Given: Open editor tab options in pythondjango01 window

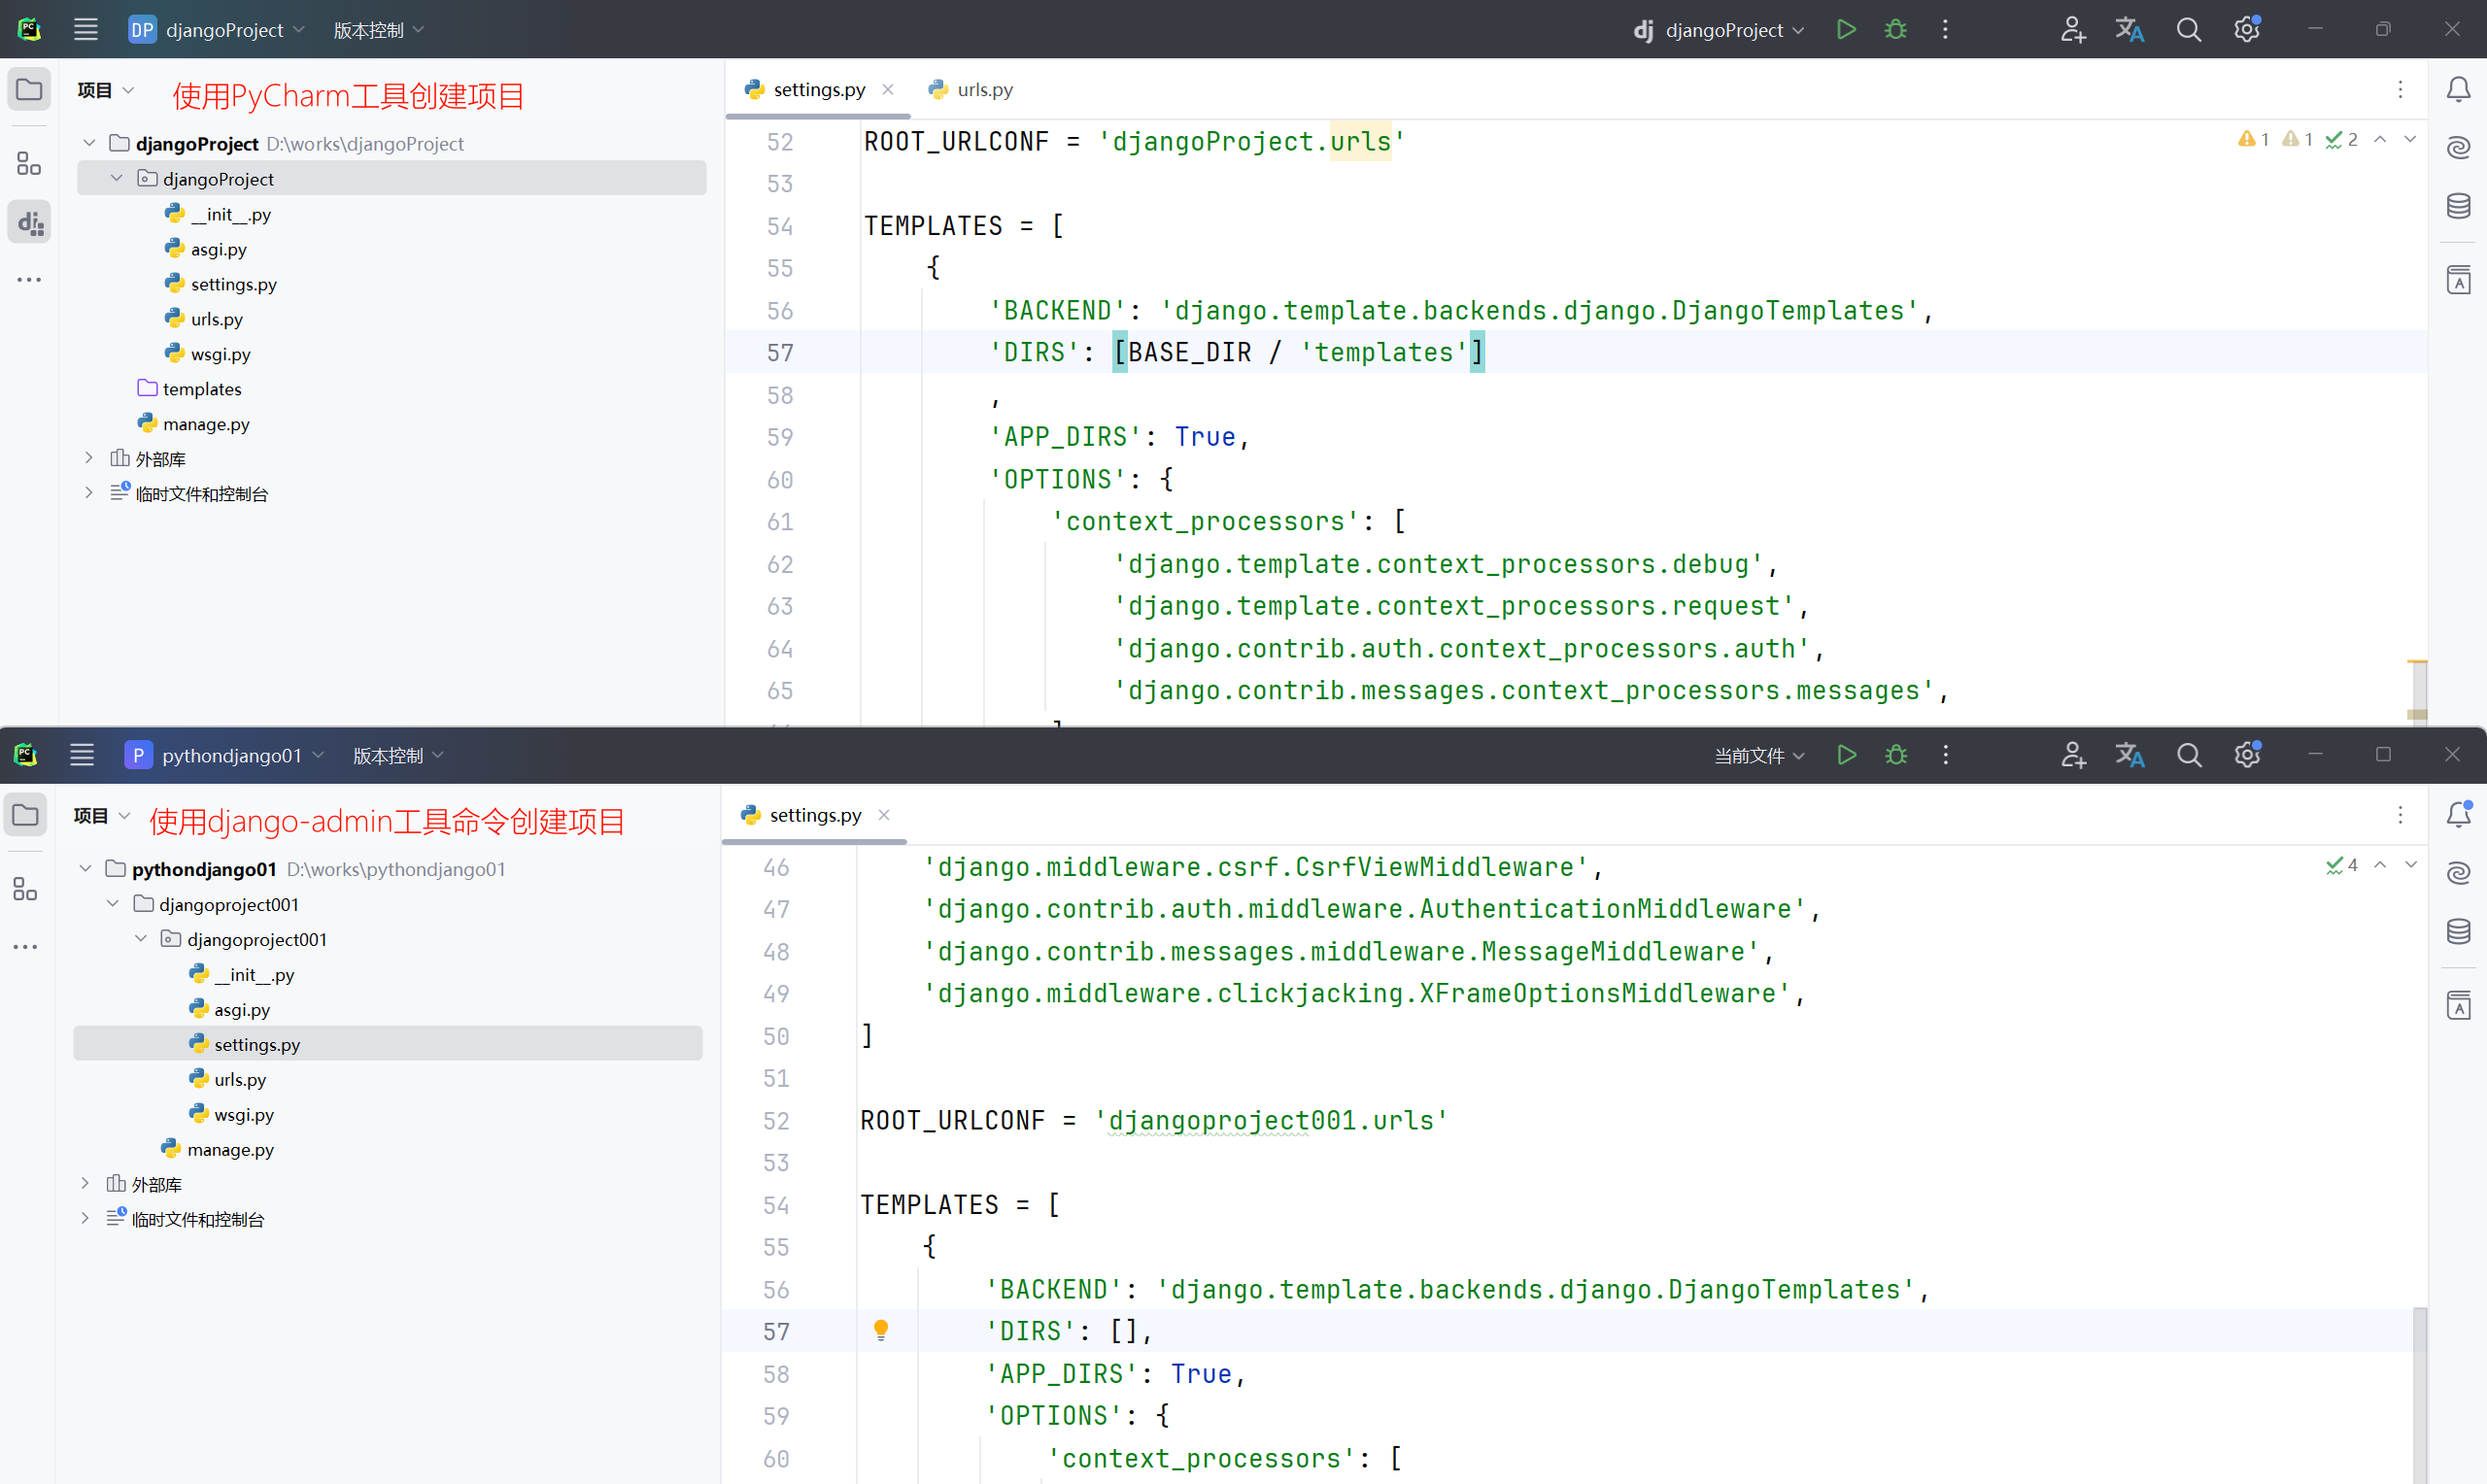Looking at the screenshot, I should (x=2400, y=815).
